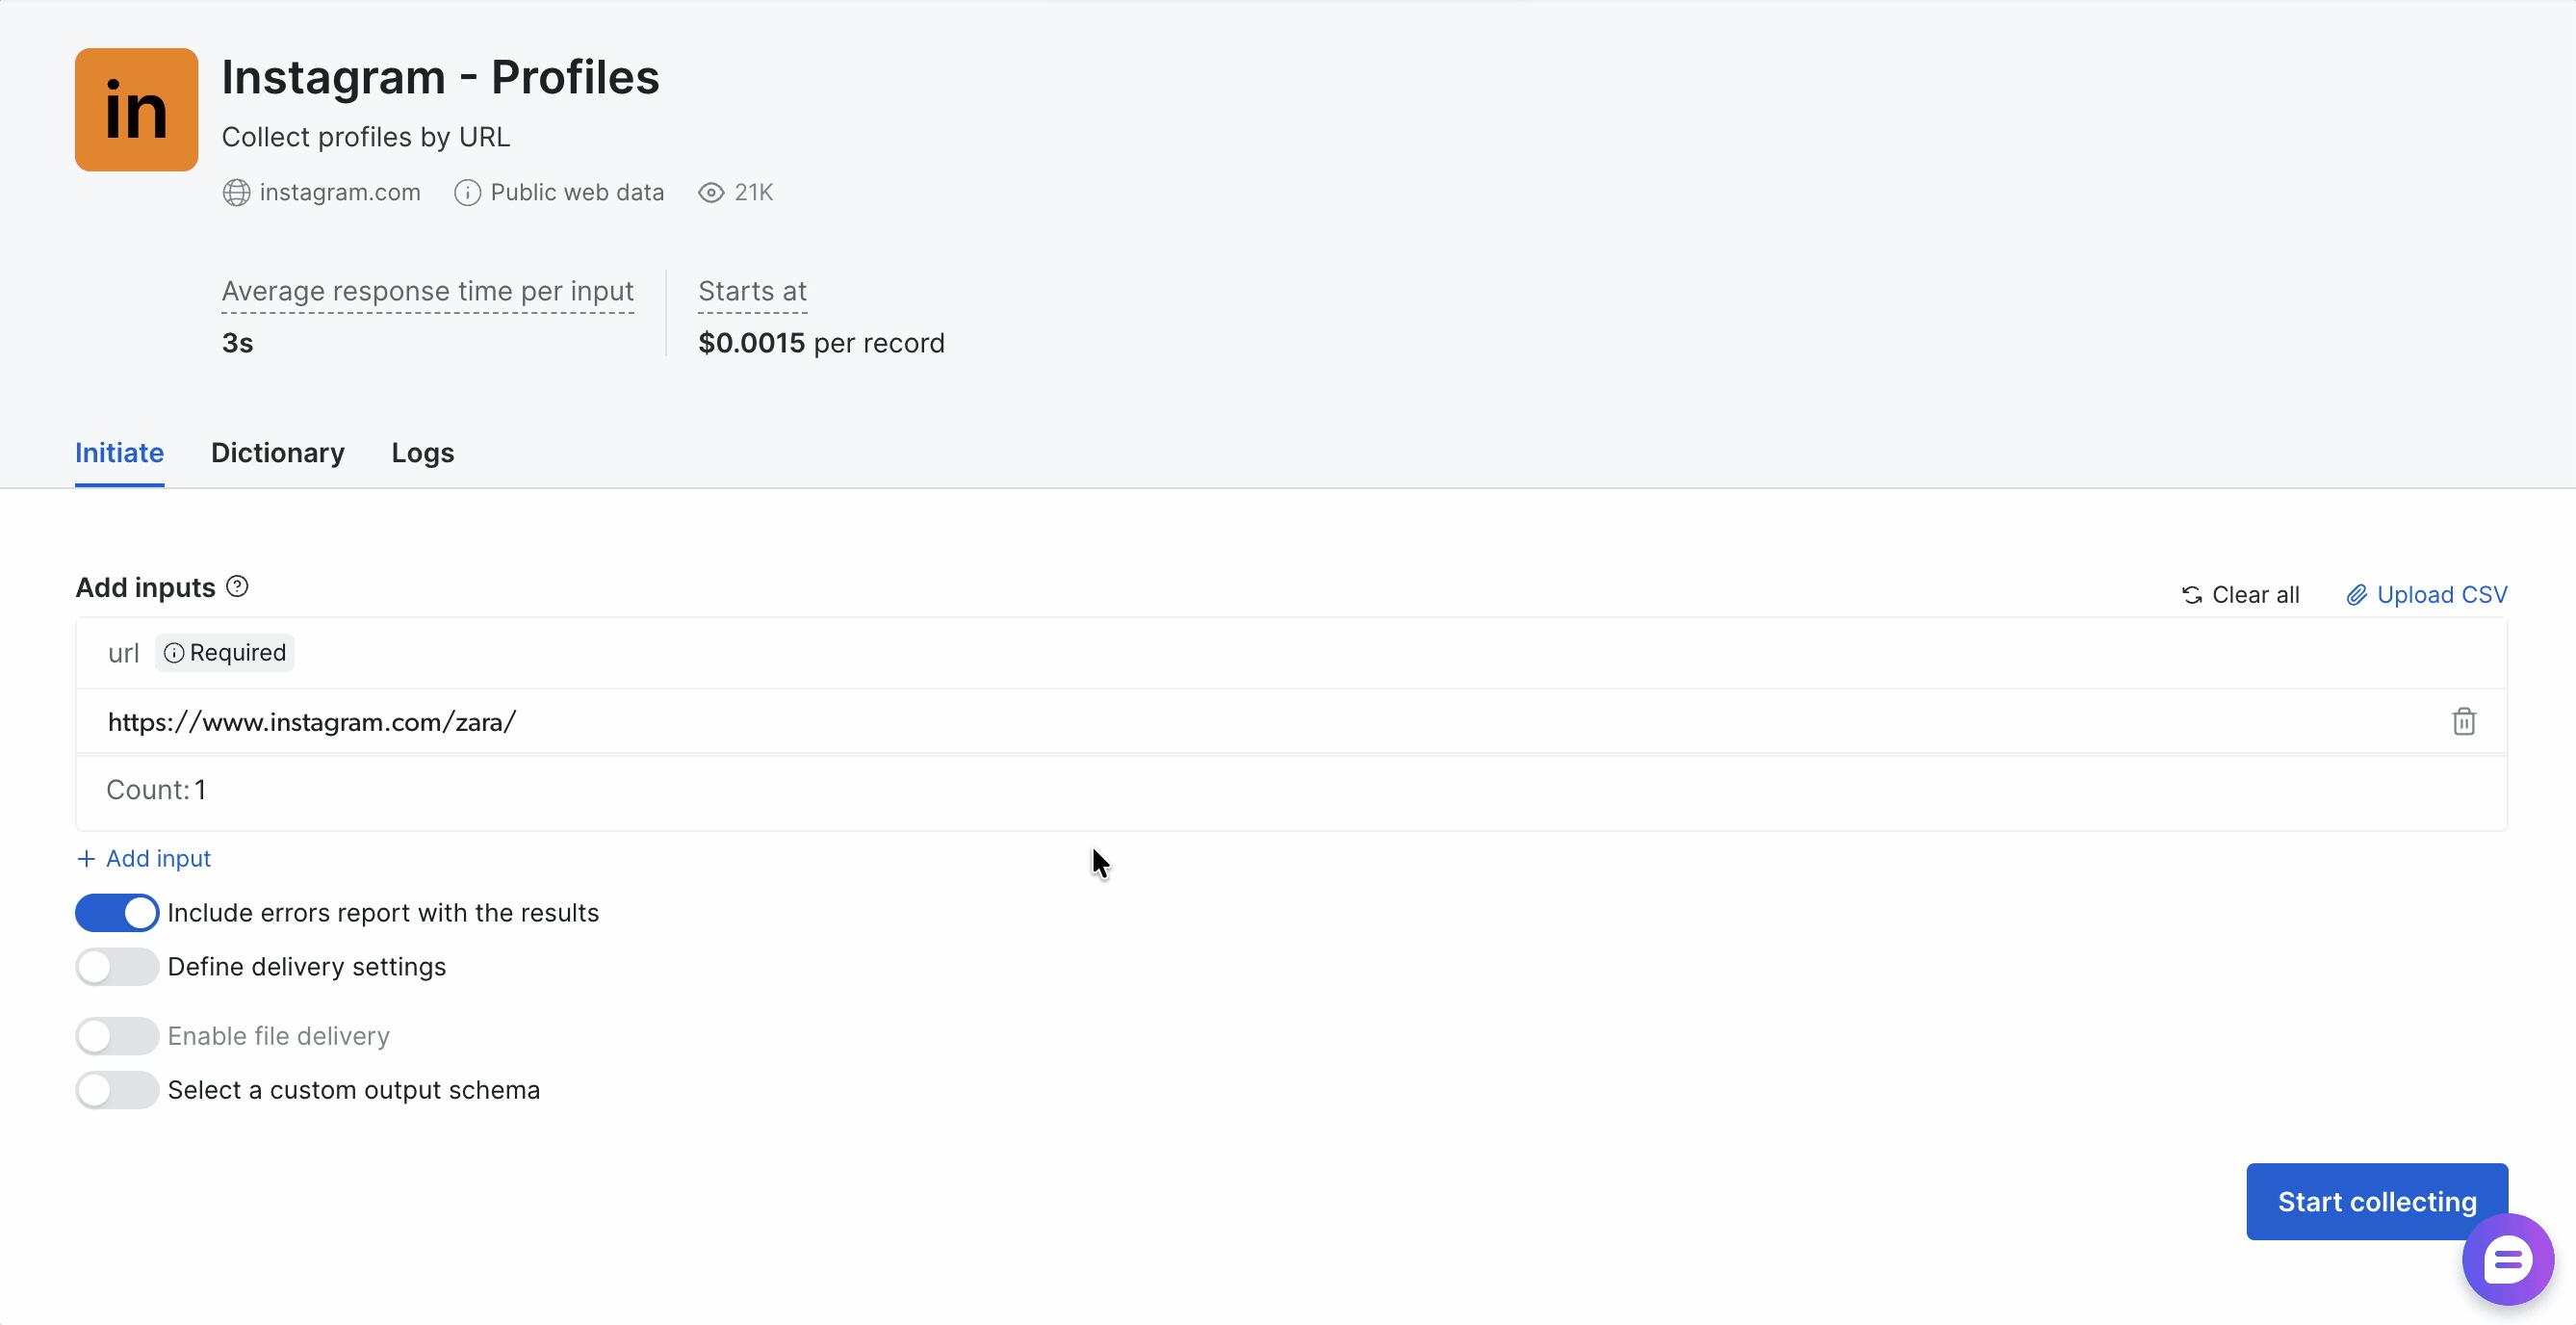The height and width of the screenshot is (1325, 2576).
Task: Click the eye views icon near 21K
Action: tap(711, 192)
